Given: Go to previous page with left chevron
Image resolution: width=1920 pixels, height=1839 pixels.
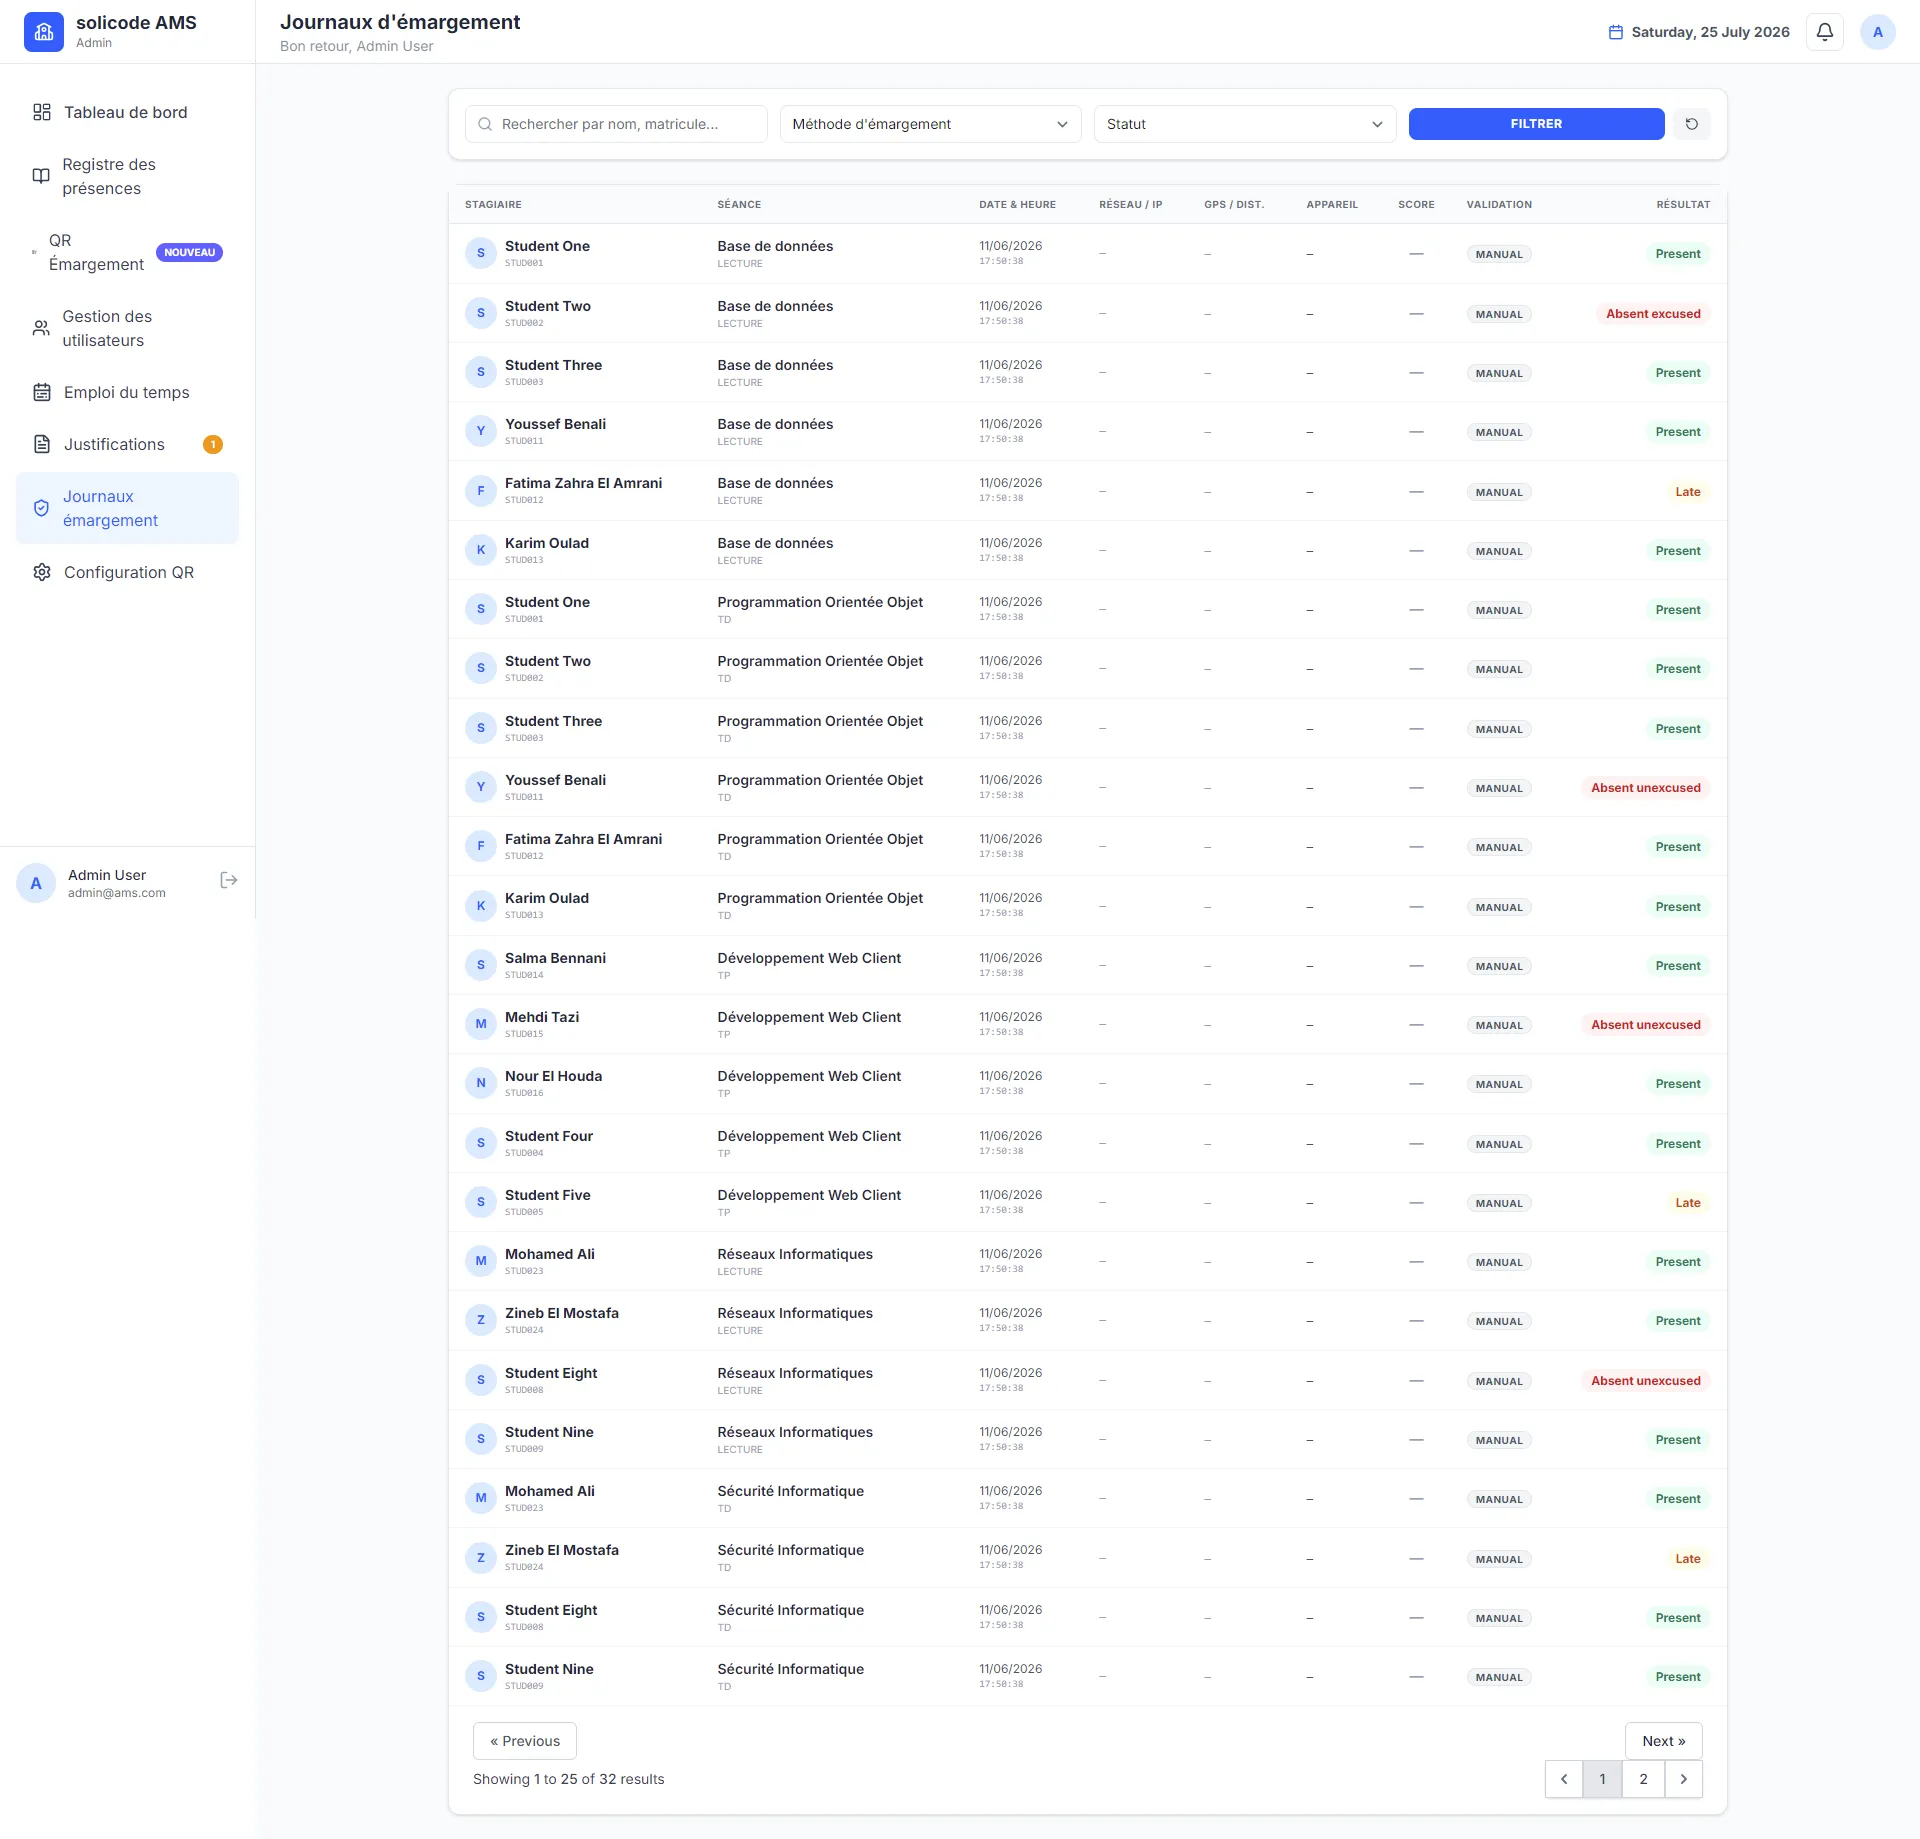Looking at the screenshot, I should point(1564,1779).
